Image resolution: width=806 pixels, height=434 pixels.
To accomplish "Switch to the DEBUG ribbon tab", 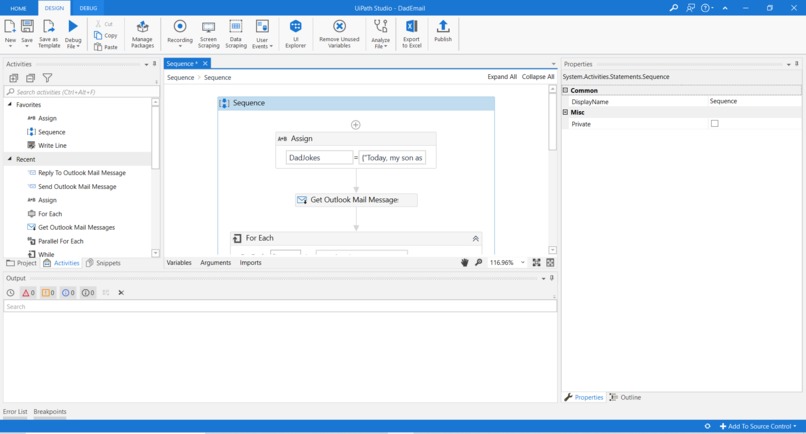I will tap(88, 8).
